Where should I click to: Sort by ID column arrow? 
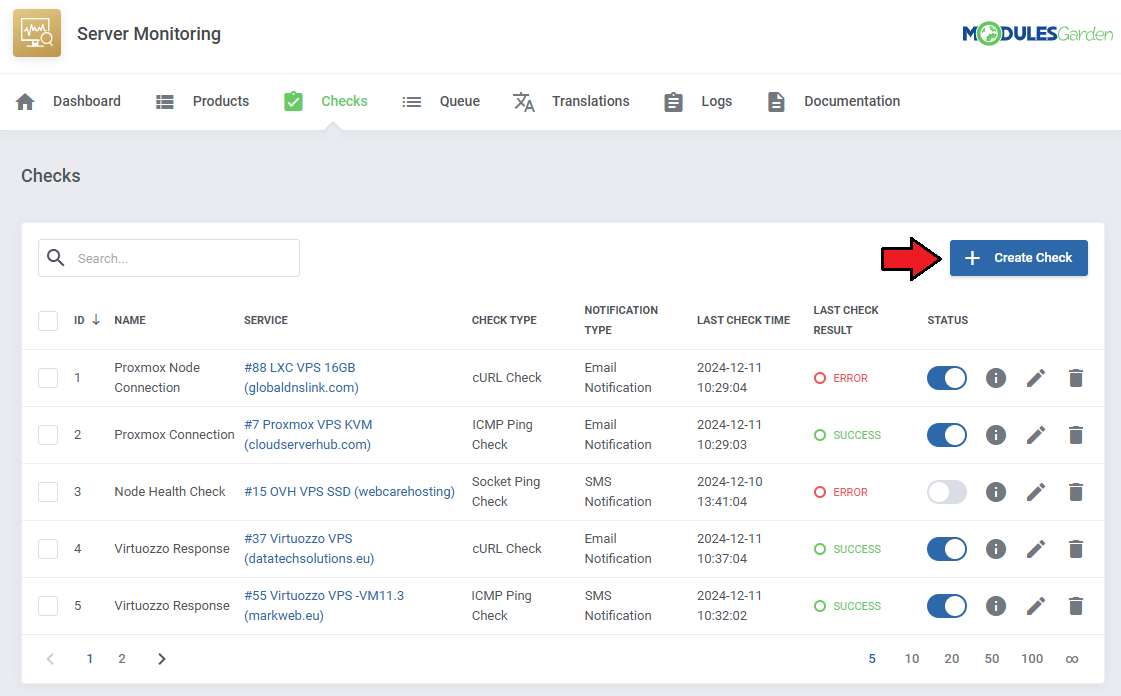click(x=96, y=320)
